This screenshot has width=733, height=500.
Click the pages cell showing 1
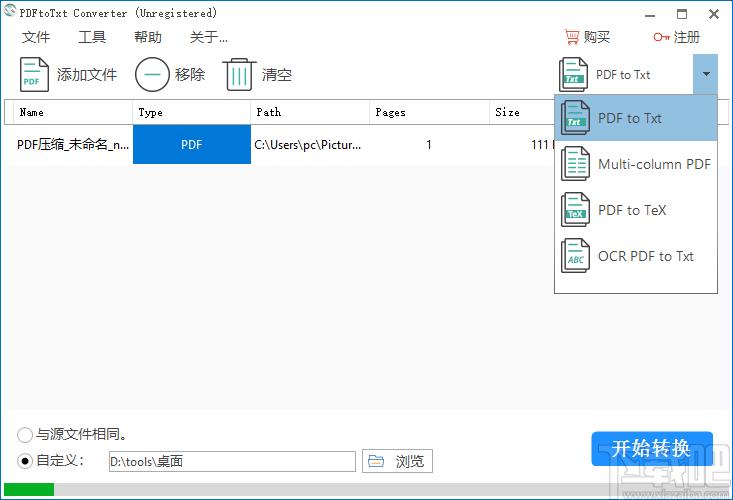pos(429,145)
